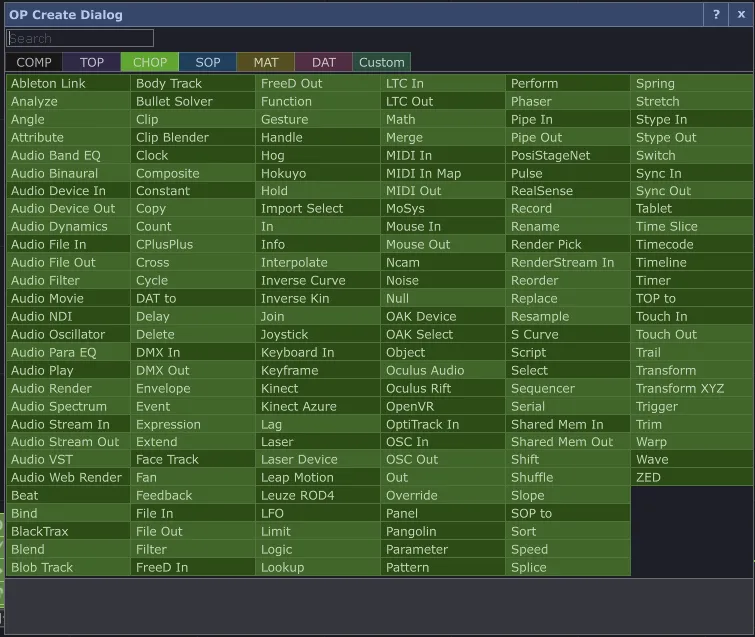Viewport: 755px width, 637px height.
Task: Choose the RenderStream In operator
Action: (x=568, y=262)
